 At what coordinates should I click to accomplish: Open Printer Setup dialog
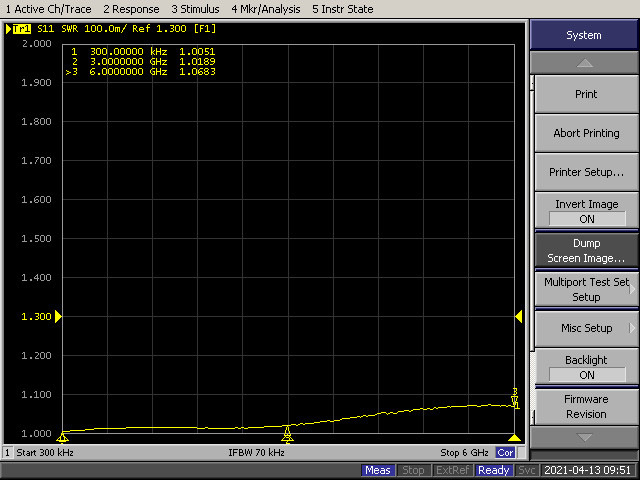click(587, 172)
